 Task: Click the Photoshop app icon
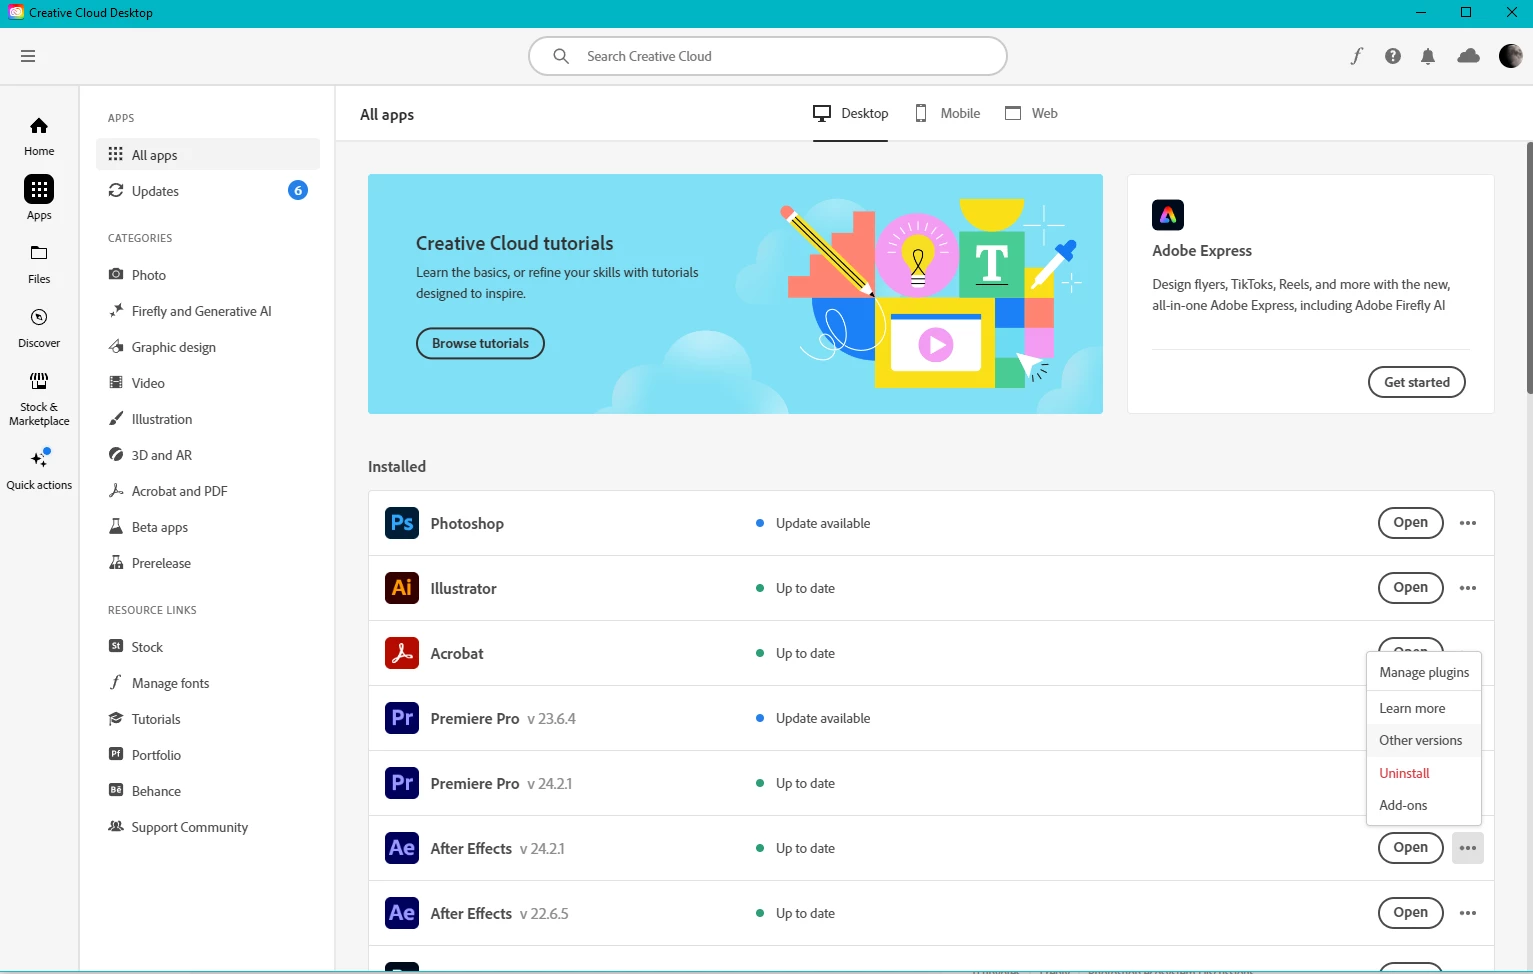point(402,523)
